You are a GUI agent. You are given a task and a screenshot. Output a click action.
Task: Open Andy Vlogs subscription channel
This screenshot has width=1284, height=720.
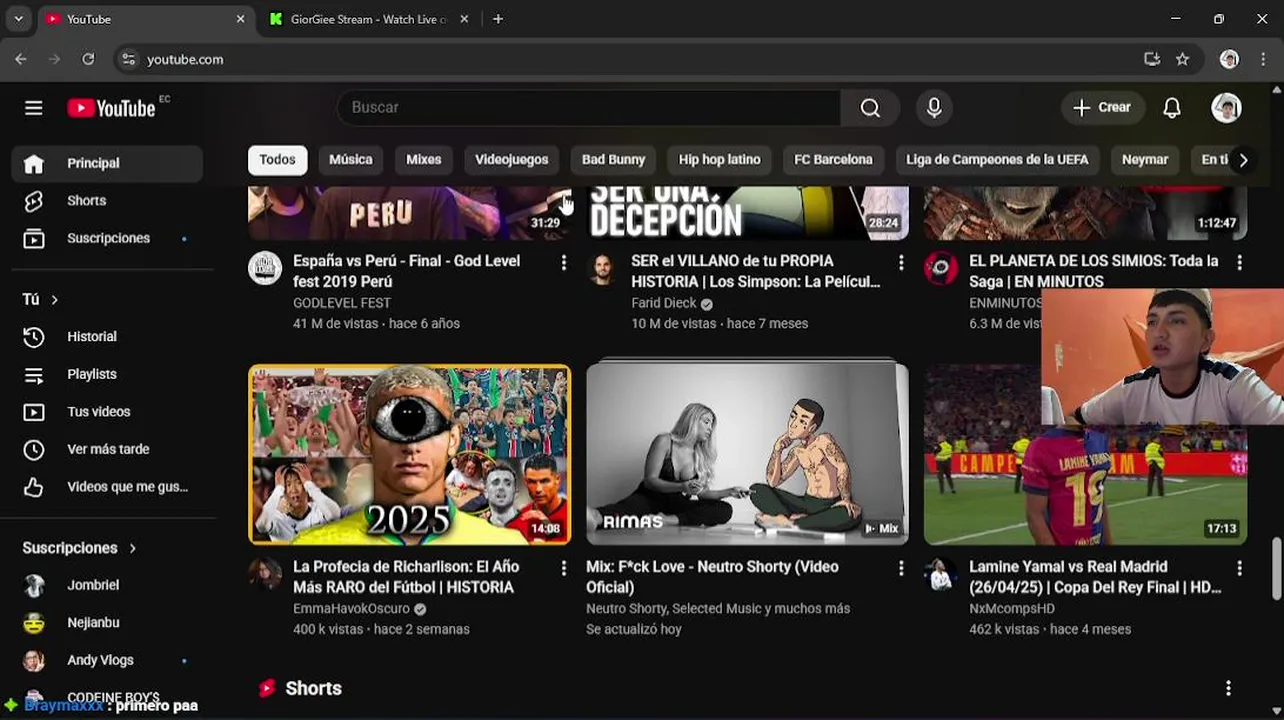pyautogui.click(x=107, y=660)
